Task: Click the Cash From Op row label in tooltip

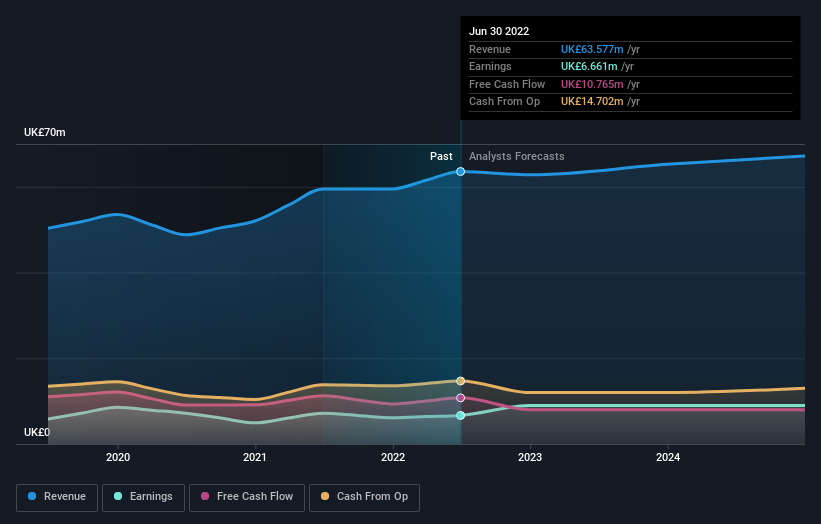Action: (504, 102)
